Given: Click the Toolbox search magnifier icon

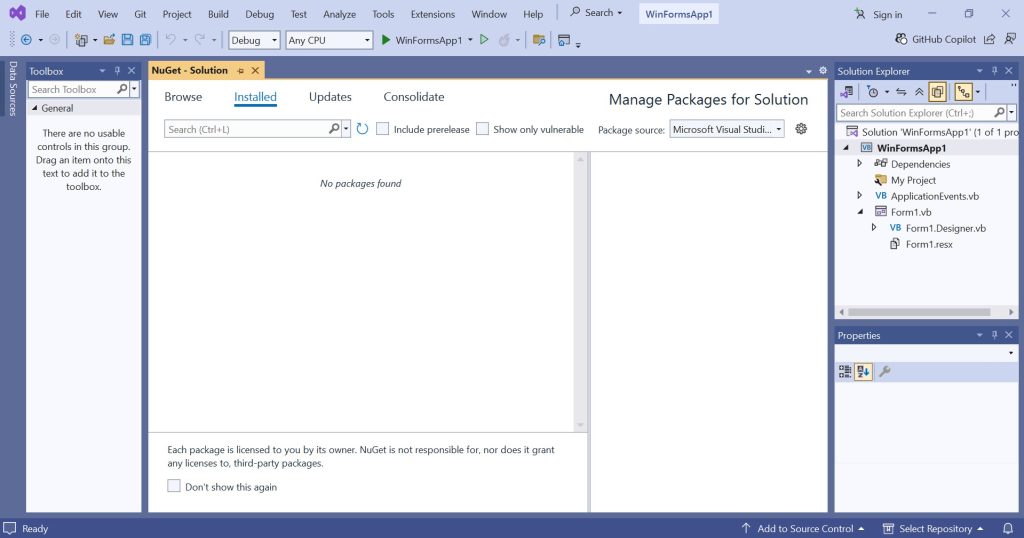Looking at the screenshot, I should pyautogui.click(x=122, y=89).
